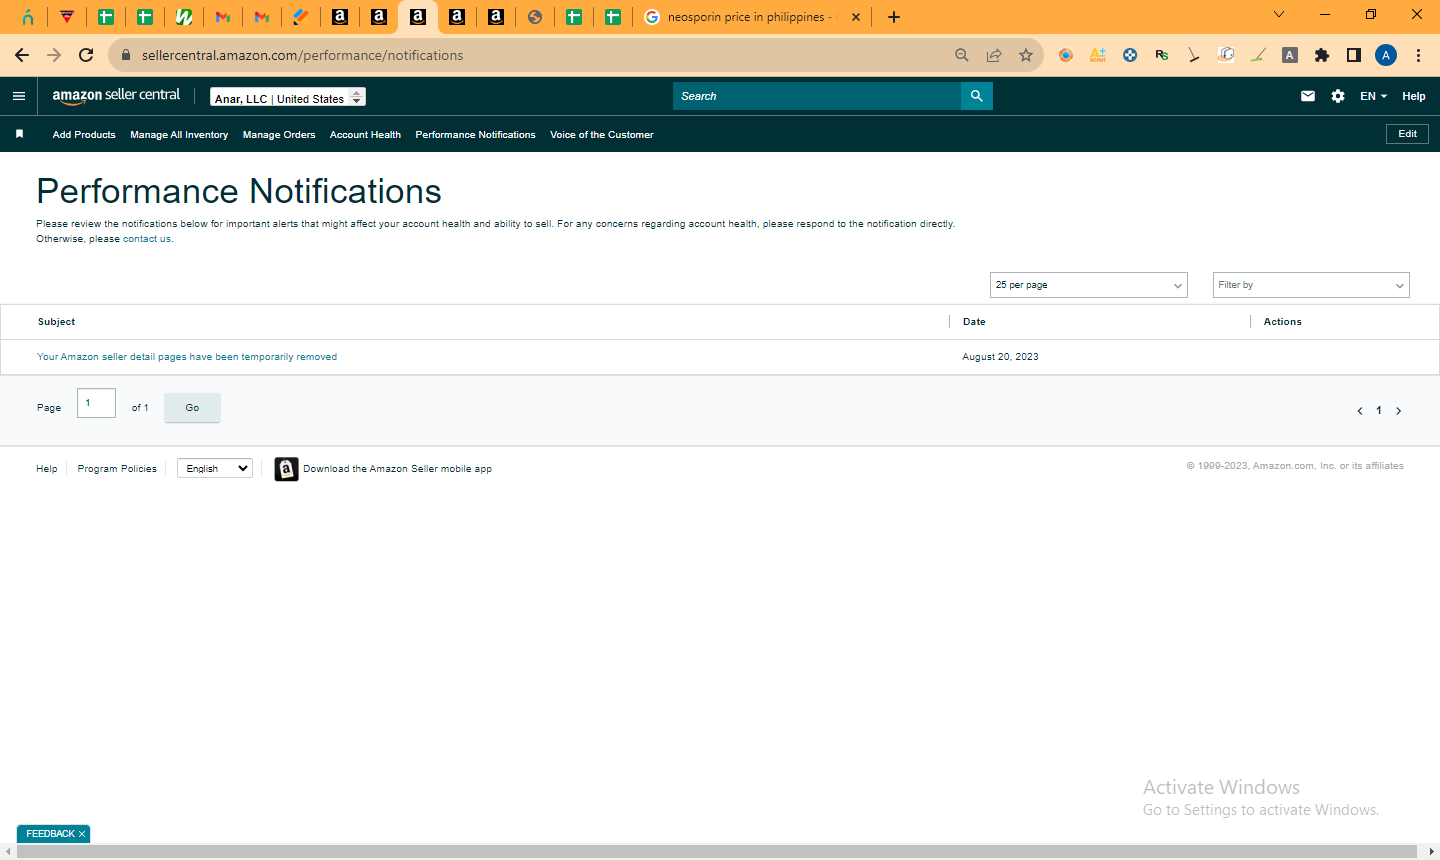
Task: Open the AMZScout extension icon
Action: coord(1098,55)
